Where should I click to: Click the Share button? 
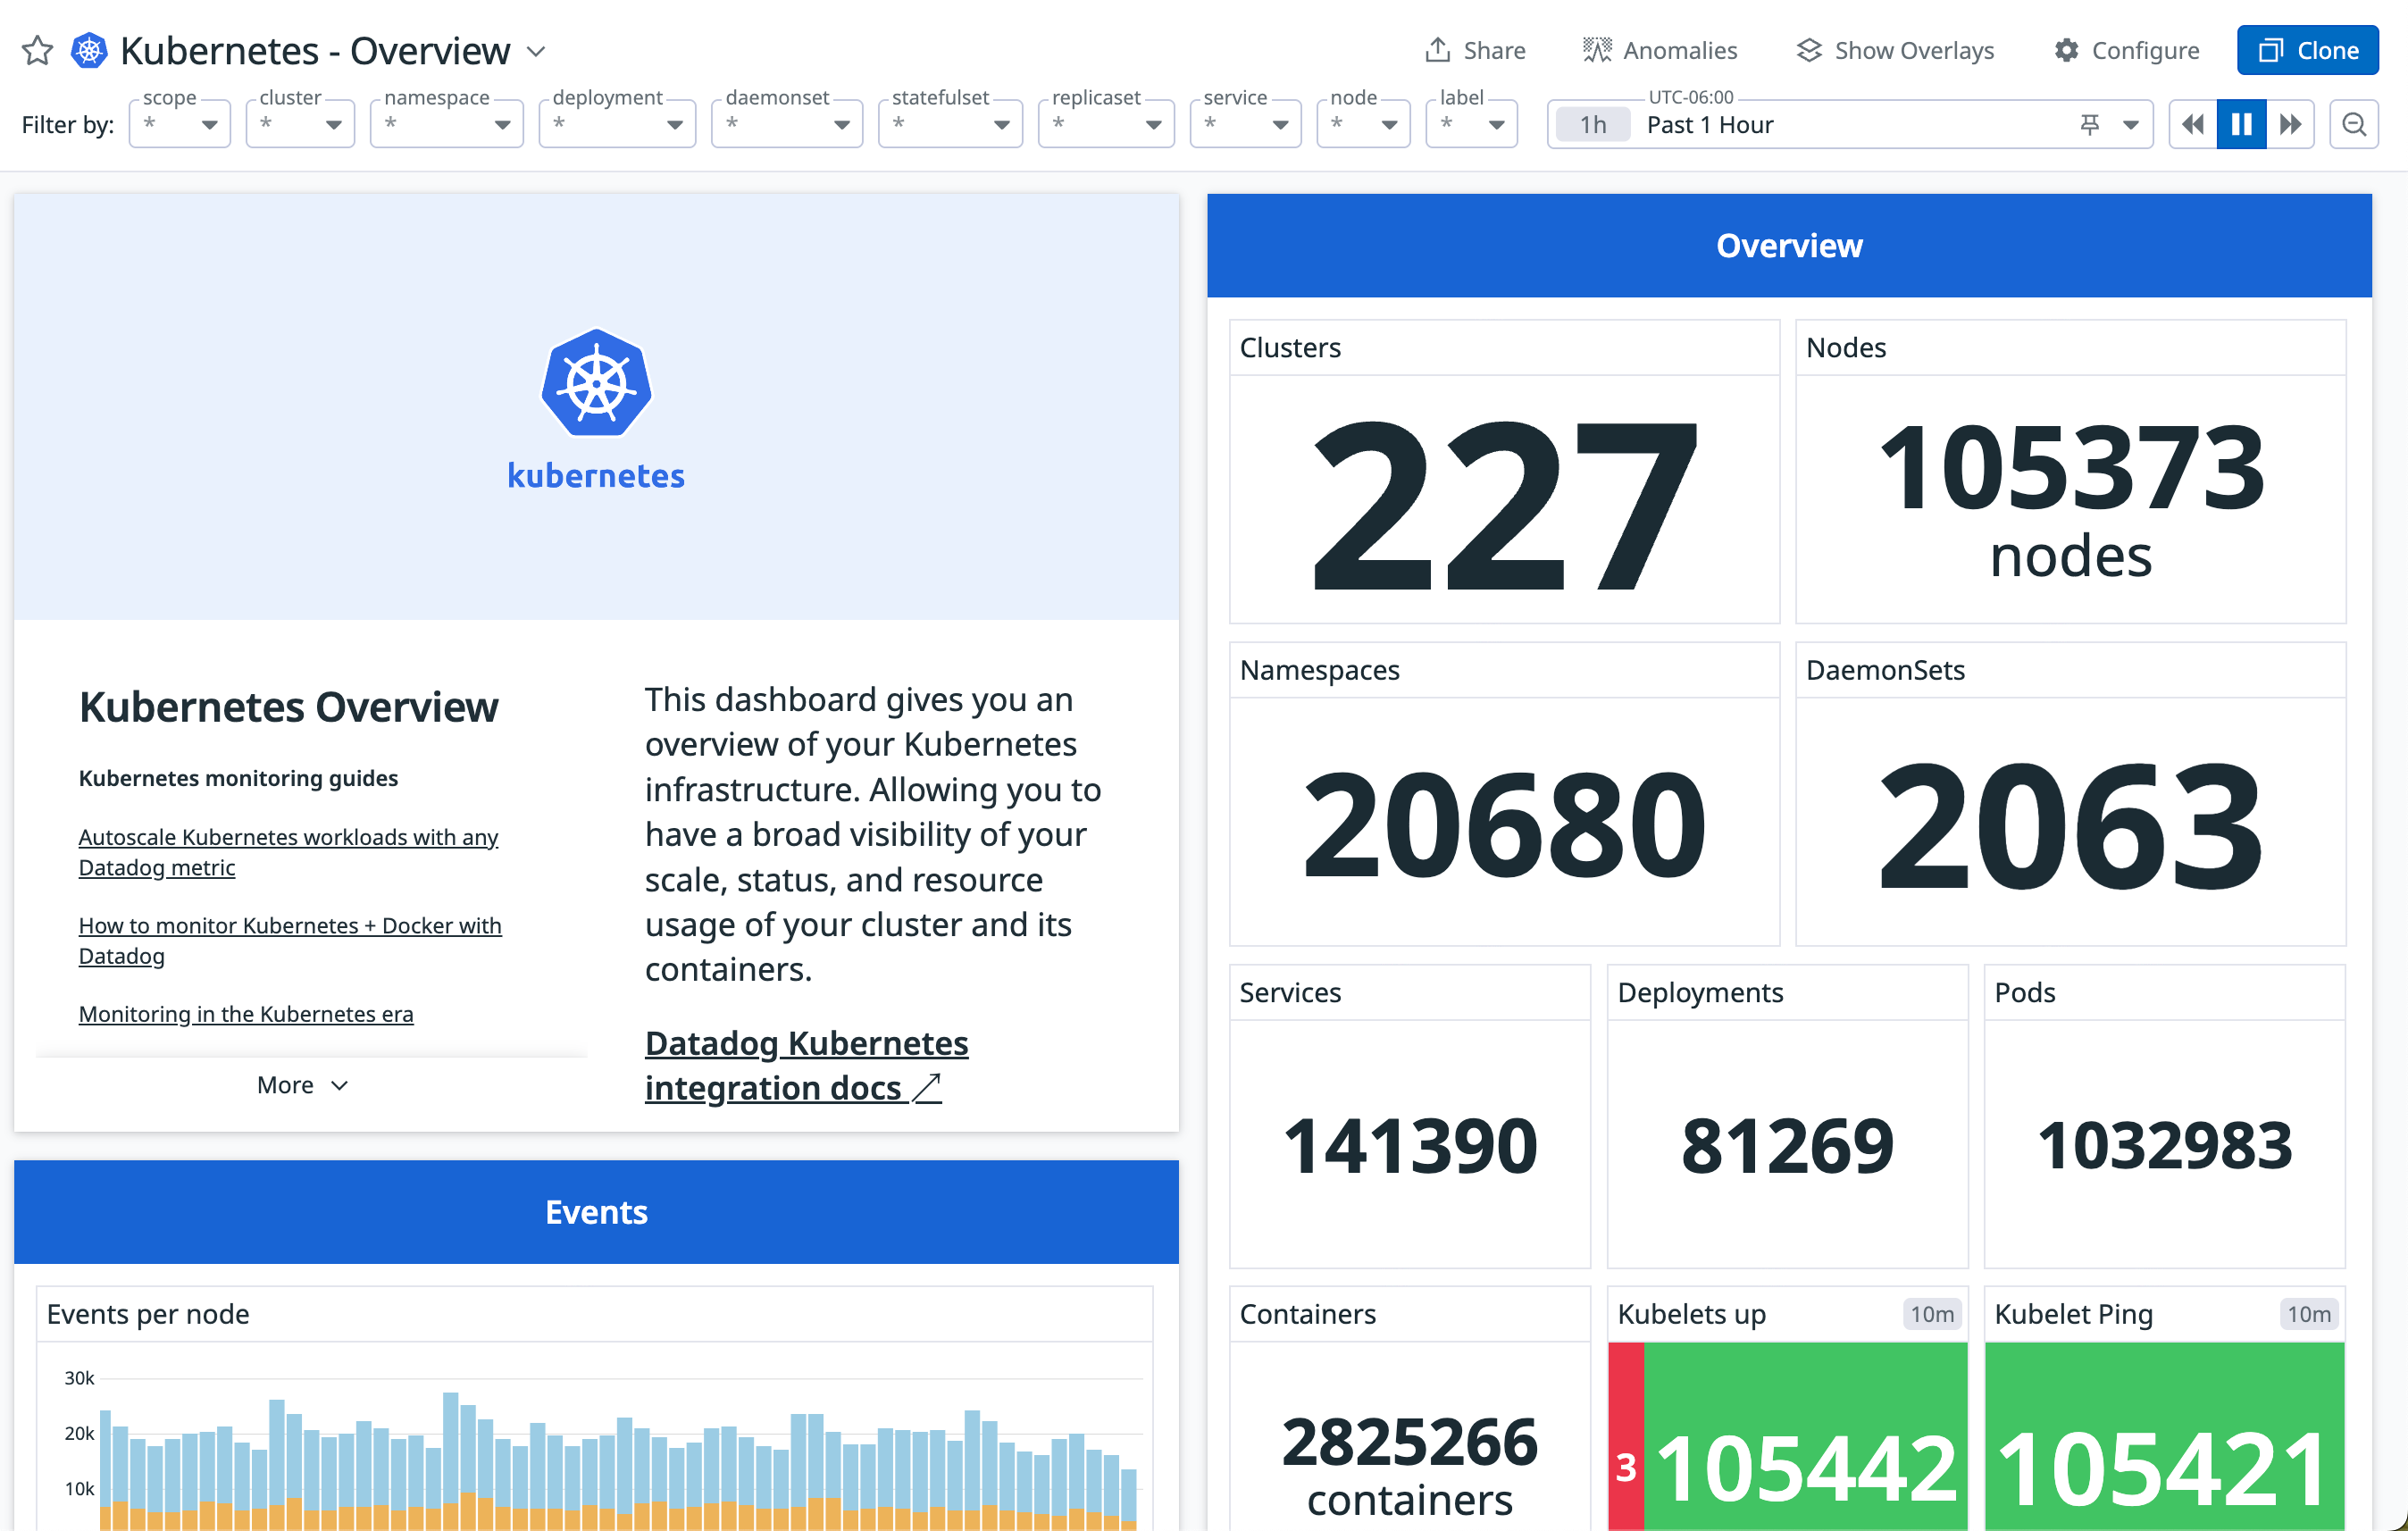[x=1475, y=50]
